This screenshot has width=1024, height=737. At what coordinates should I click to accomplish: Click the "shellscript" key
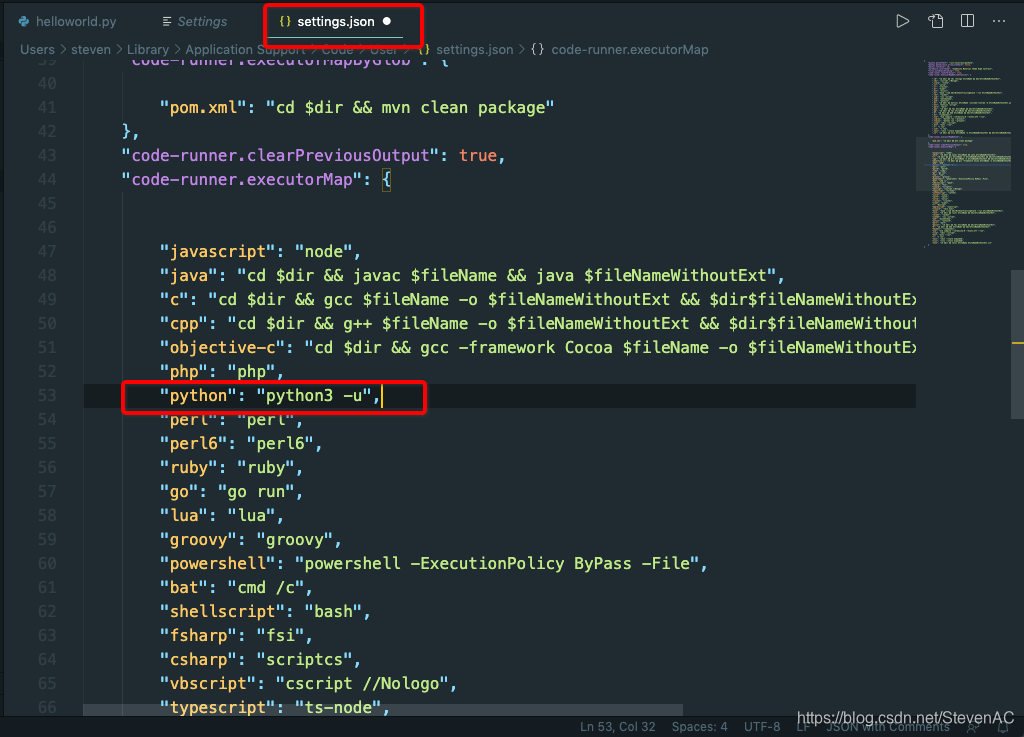(223, 612)
